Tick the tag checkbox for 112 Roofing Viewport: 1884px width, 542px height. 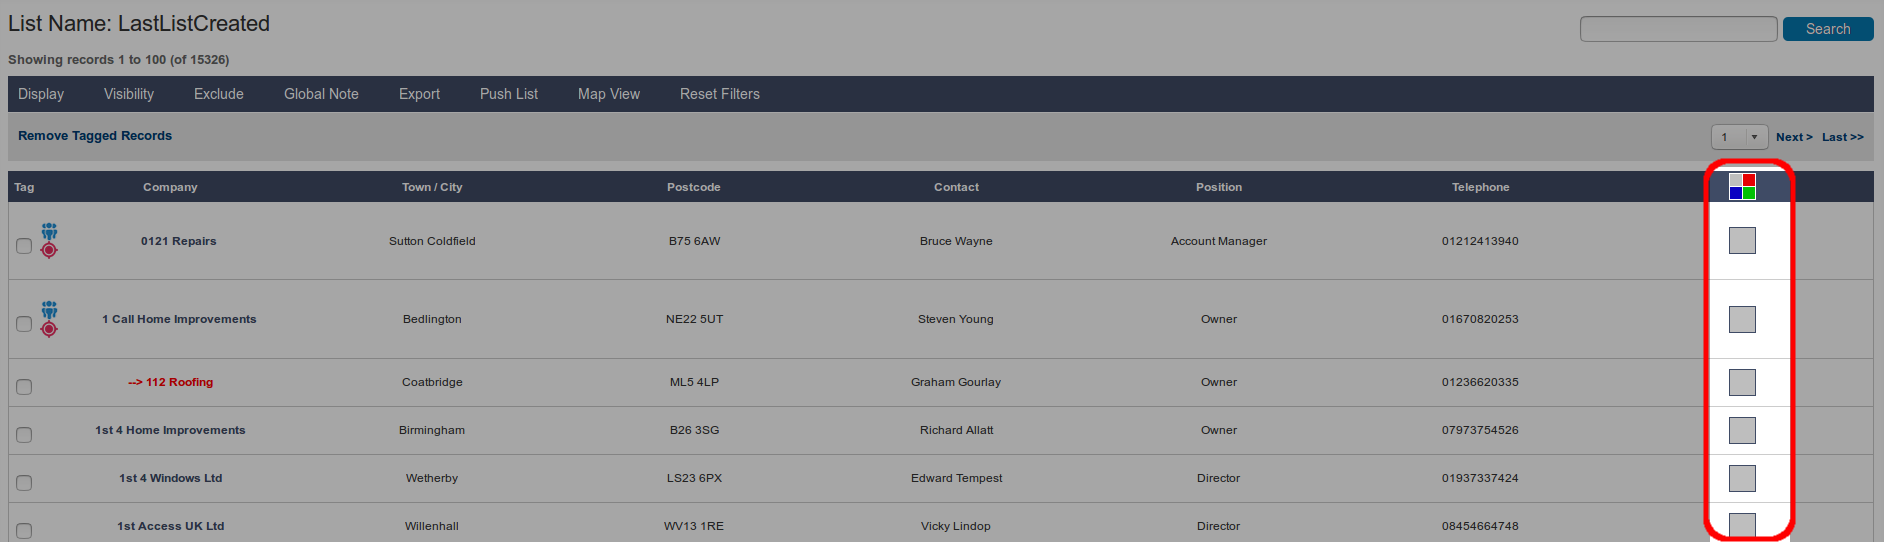tap(24, 387)
